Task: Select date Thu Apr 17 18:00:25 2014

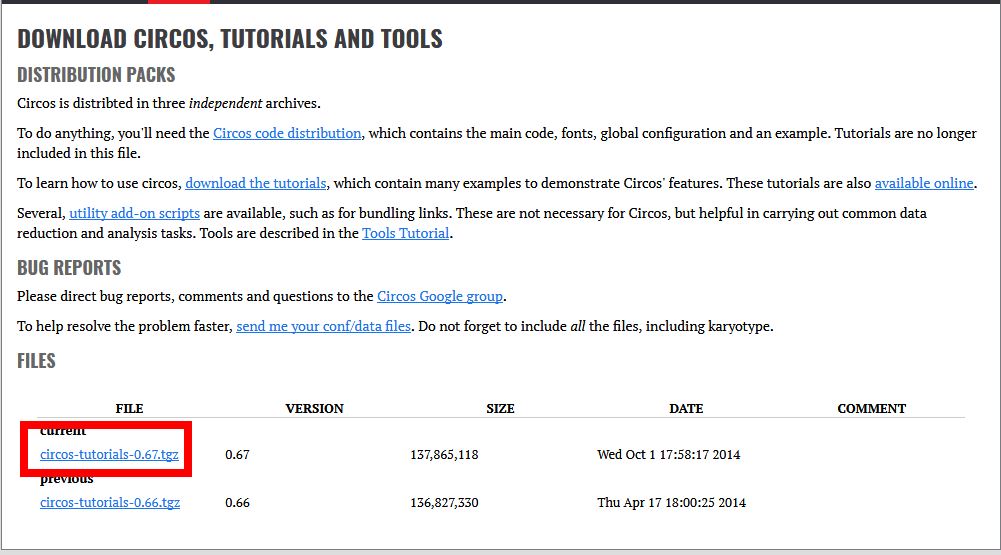Action: click(671, 503)
